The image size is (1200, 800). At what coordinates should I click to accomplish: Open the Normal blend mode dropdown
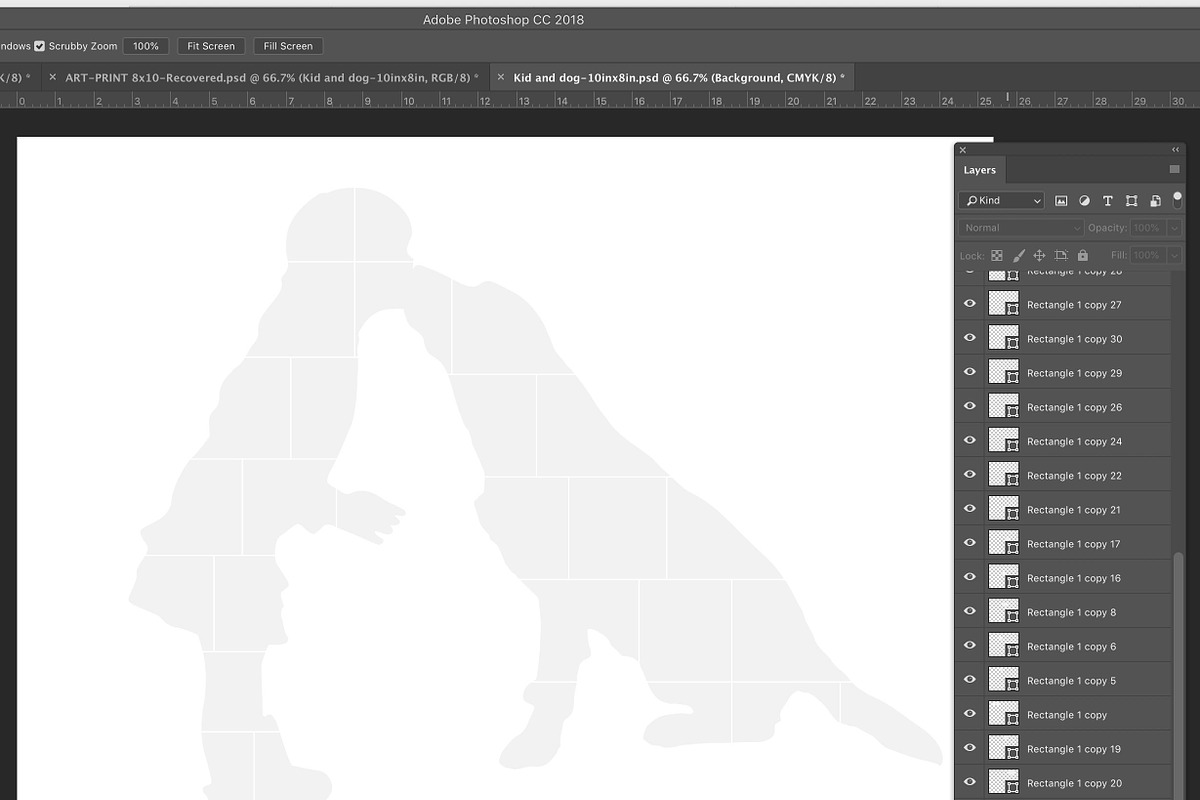click(x=1021, y=228)
